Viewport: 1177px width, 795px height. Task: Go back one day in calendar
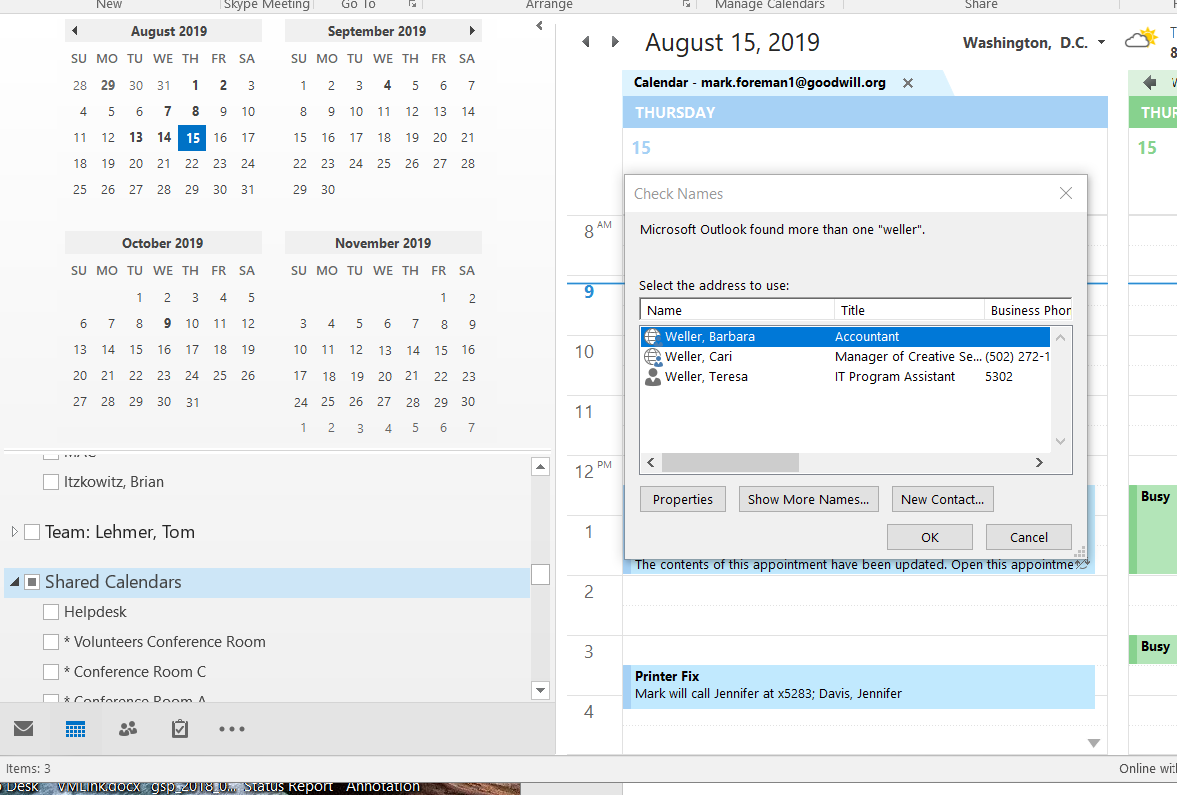(x=586, y=42)
